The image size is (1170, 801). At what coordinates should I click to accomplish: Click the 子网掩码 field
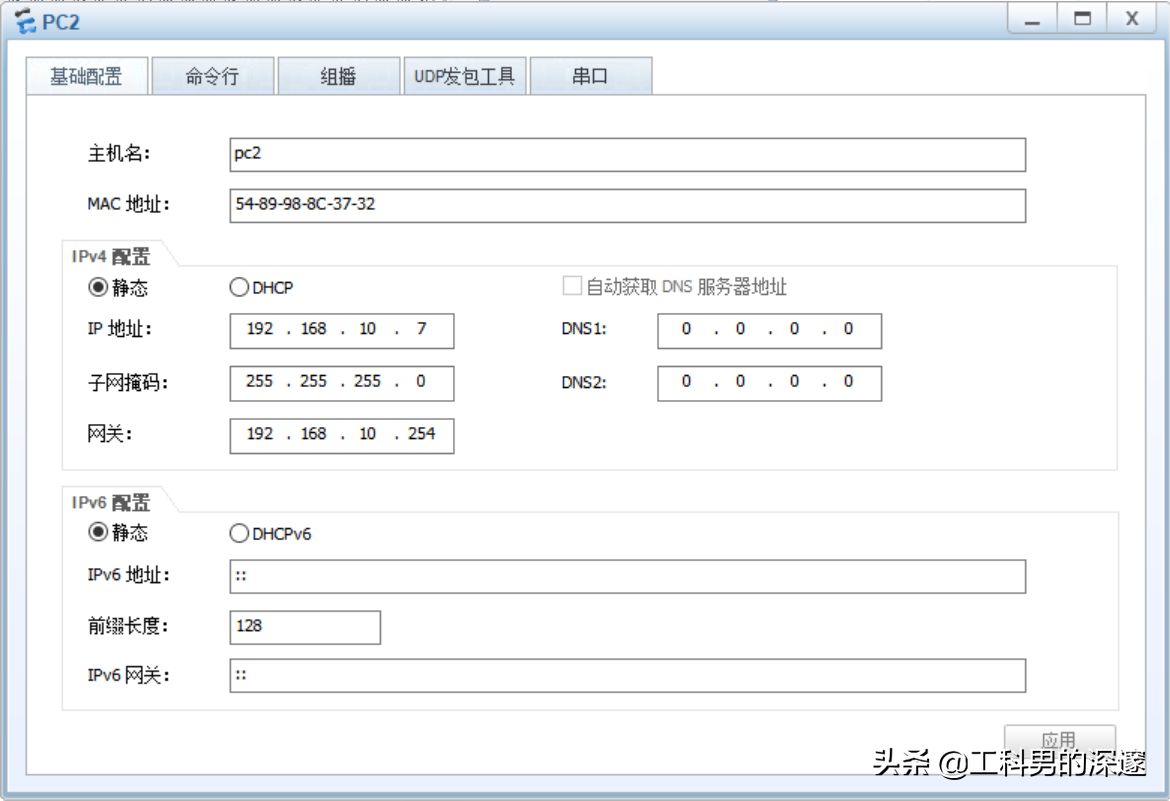tap(341, 382)
